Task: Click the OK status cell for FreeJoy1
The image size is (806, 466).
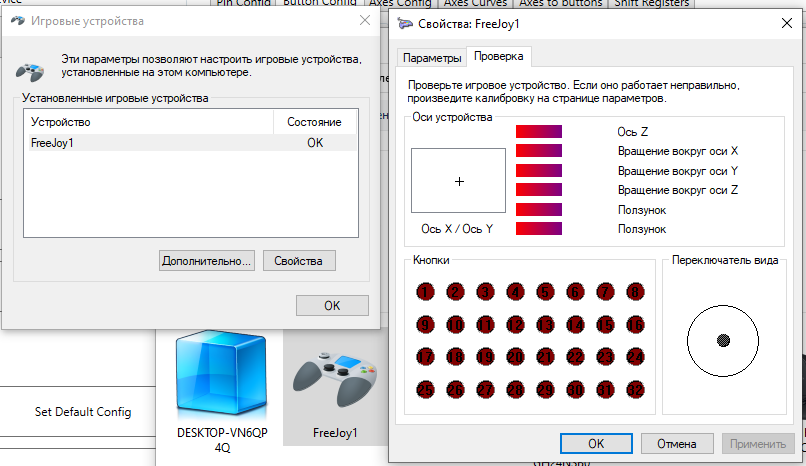Action: click(x=315, y=143)
